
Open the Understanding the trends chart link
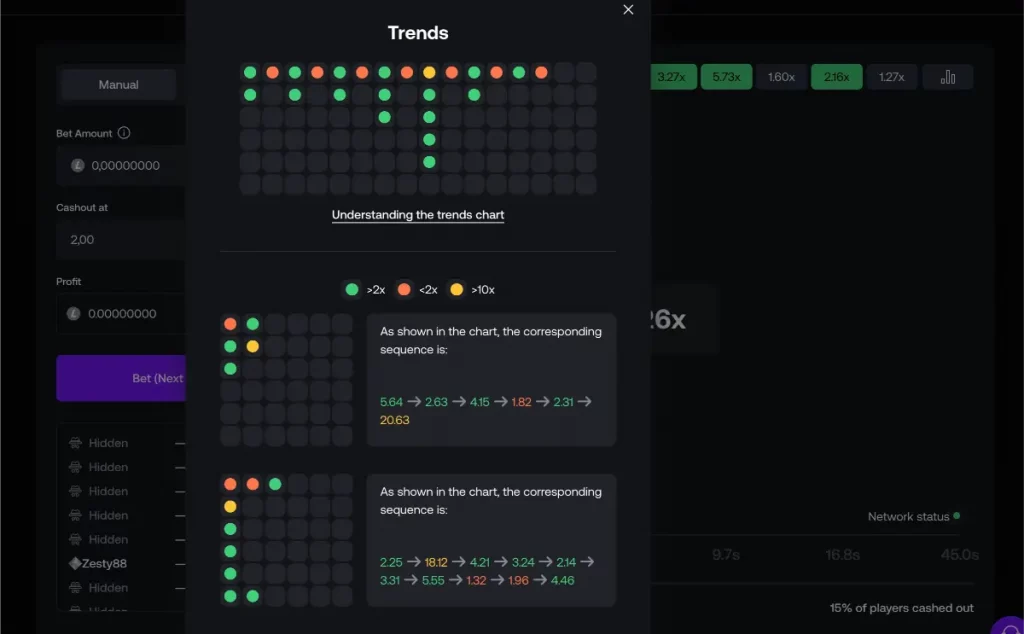click(418, 215)
